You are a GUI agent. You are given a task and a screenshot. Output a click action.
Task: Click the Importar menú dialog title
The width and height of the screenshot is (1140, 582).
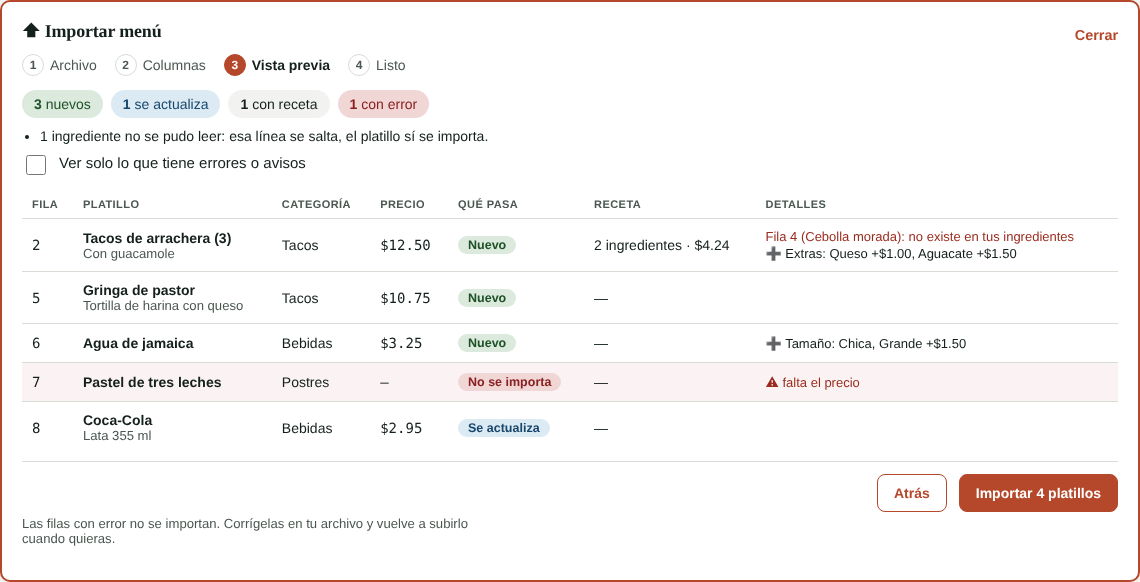tap(103, 31)
